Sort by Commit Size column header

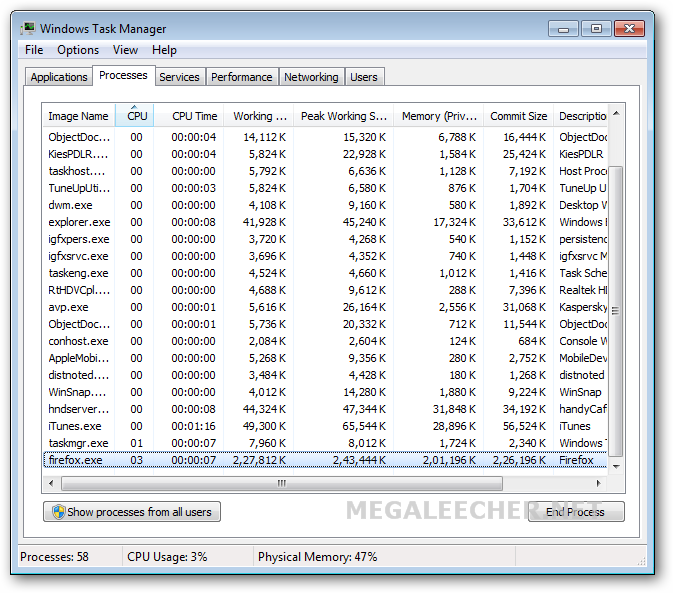518,116
